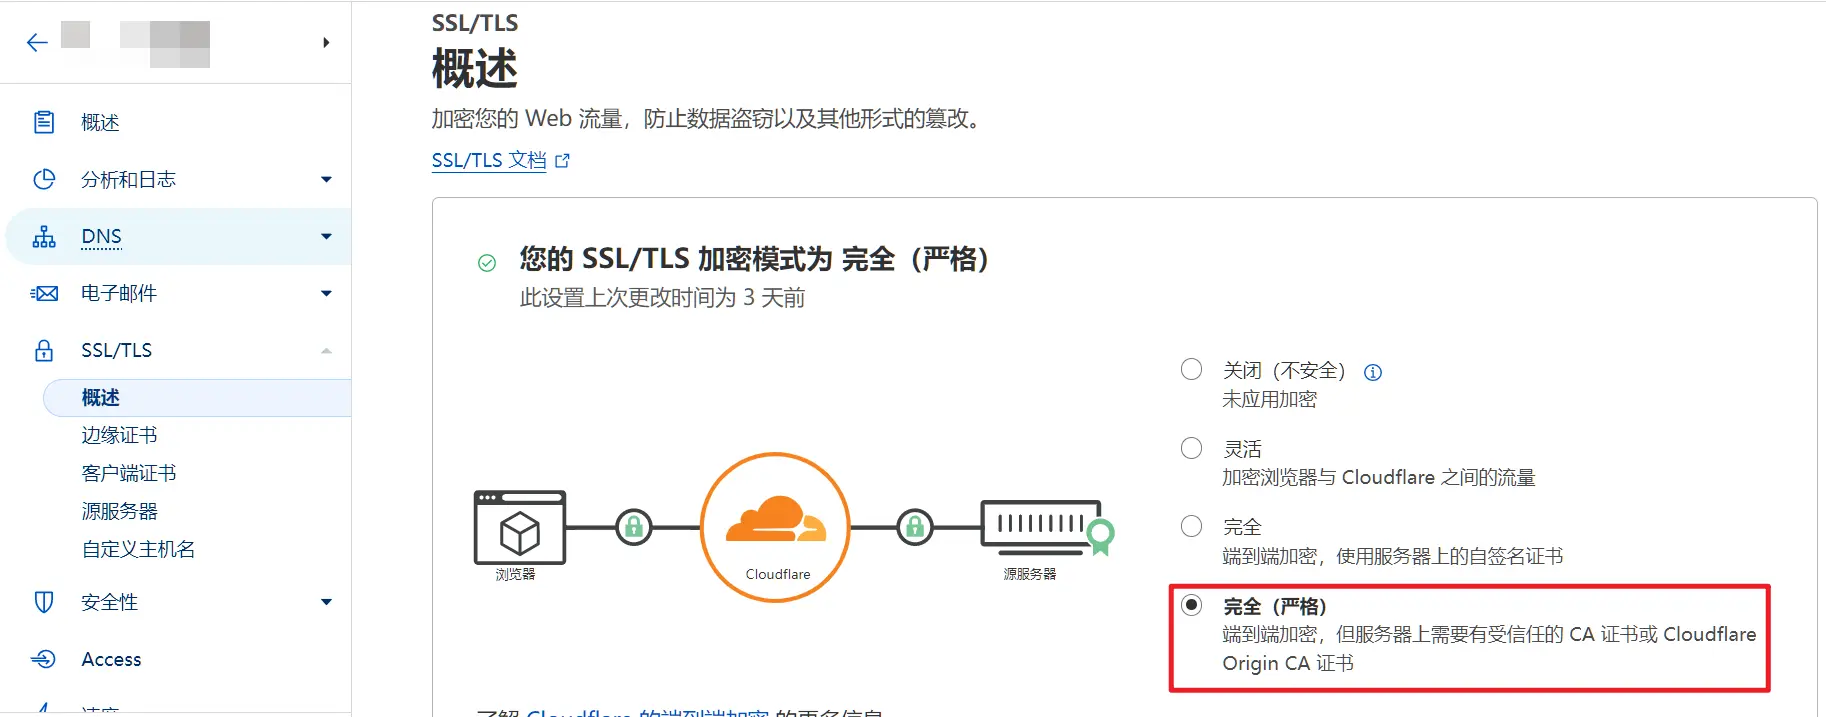Viewport: 1826px width, 717px height.
Task: Click the SSL/TLS padlock icon in sidebar
Action: pos(44,350)
